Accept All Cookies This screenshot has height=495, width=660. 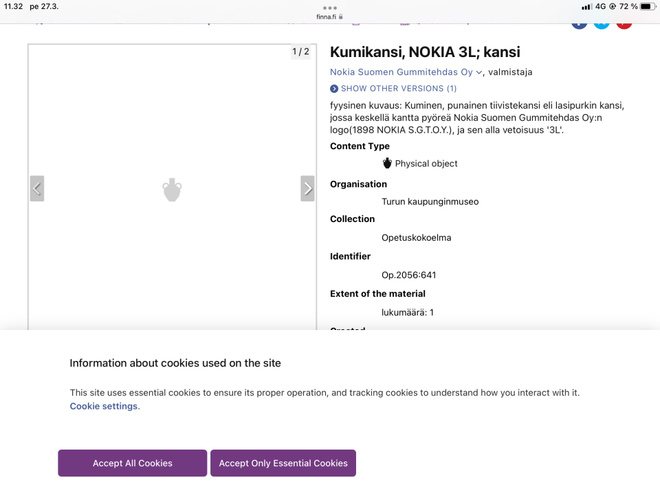click(133, 463)
